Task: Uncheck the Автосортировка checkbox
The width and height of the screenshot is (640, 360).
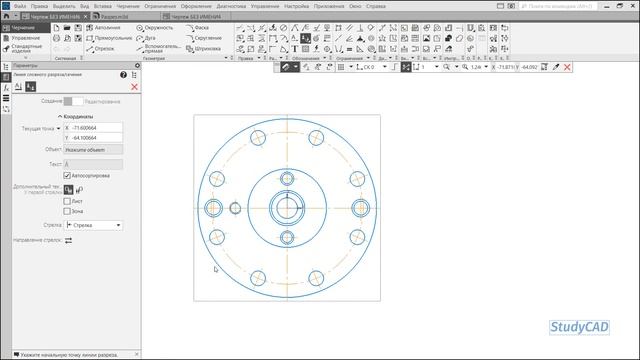Action: pyautogui.click(x=67, y=176)
